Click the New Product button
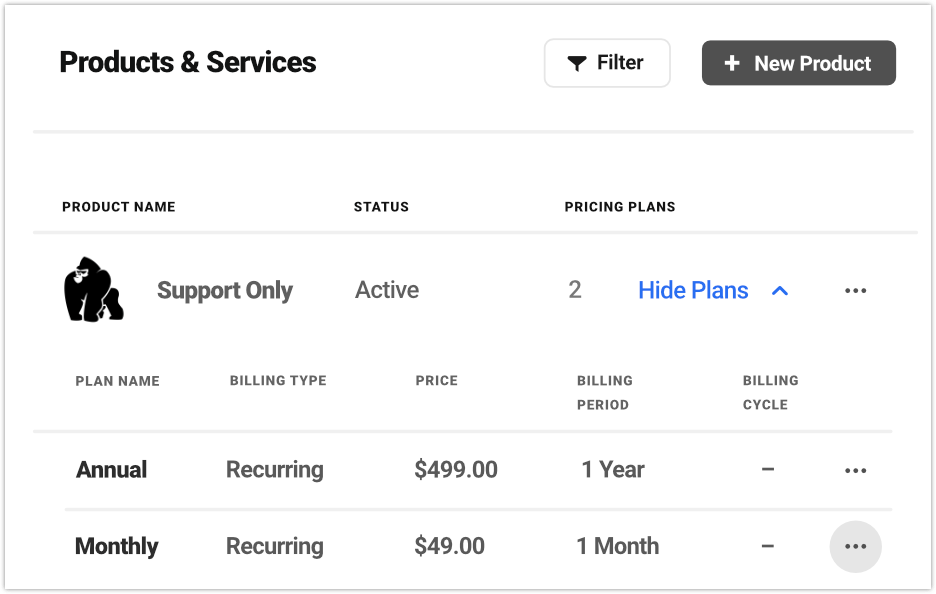Screen dimensions: 936x594 coord(798,62)
